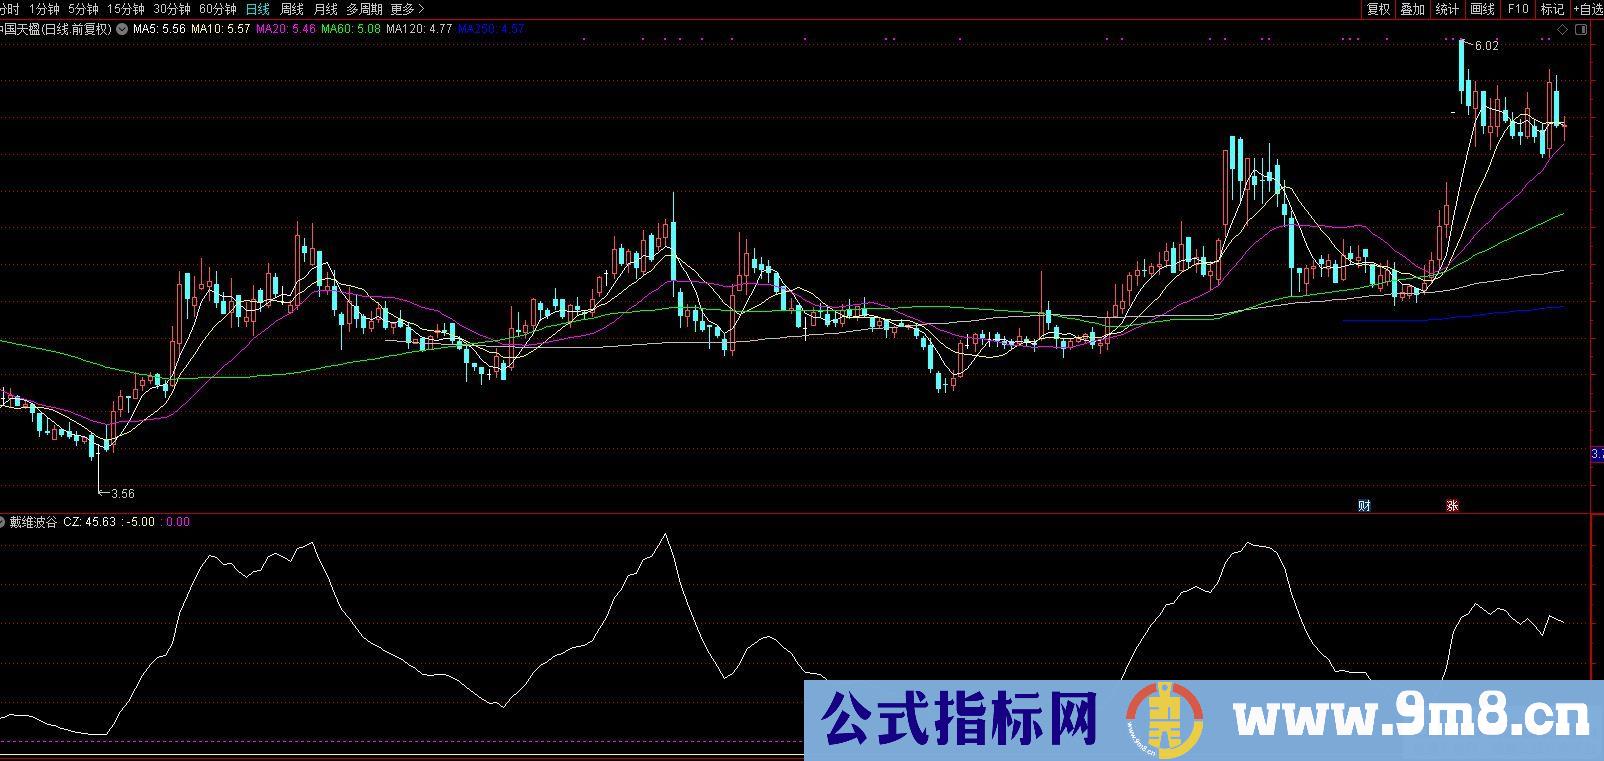Select the 30分钟 chart period
1604x761 pixels.
point(171,9)
